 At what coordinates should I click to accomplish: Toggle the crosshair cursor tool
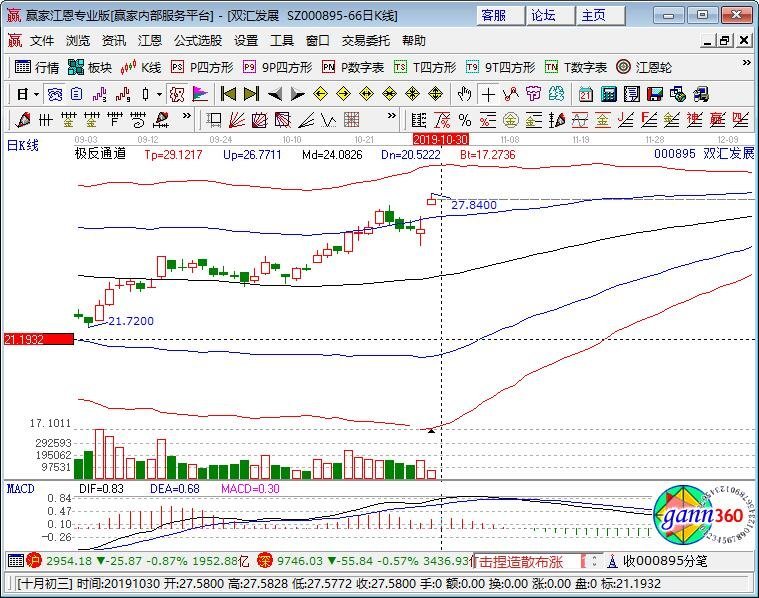coord(488,94)
